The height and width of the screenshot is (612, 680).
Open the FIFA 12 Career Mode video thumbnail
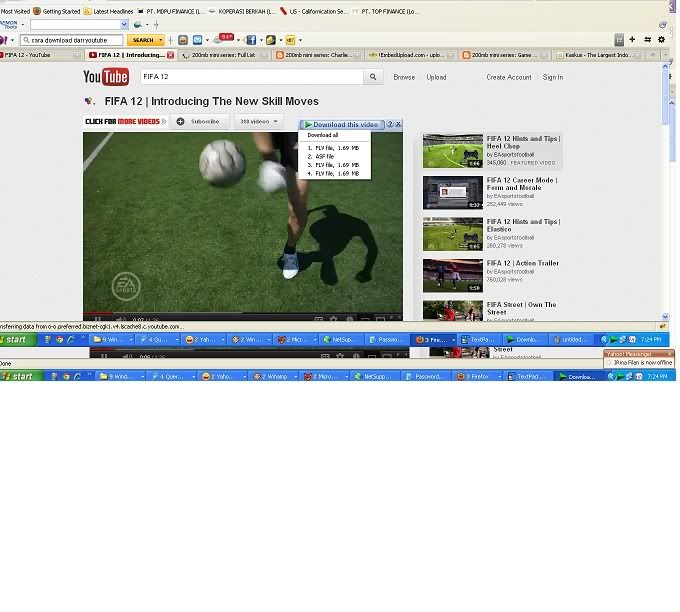(x=453, y=193)
